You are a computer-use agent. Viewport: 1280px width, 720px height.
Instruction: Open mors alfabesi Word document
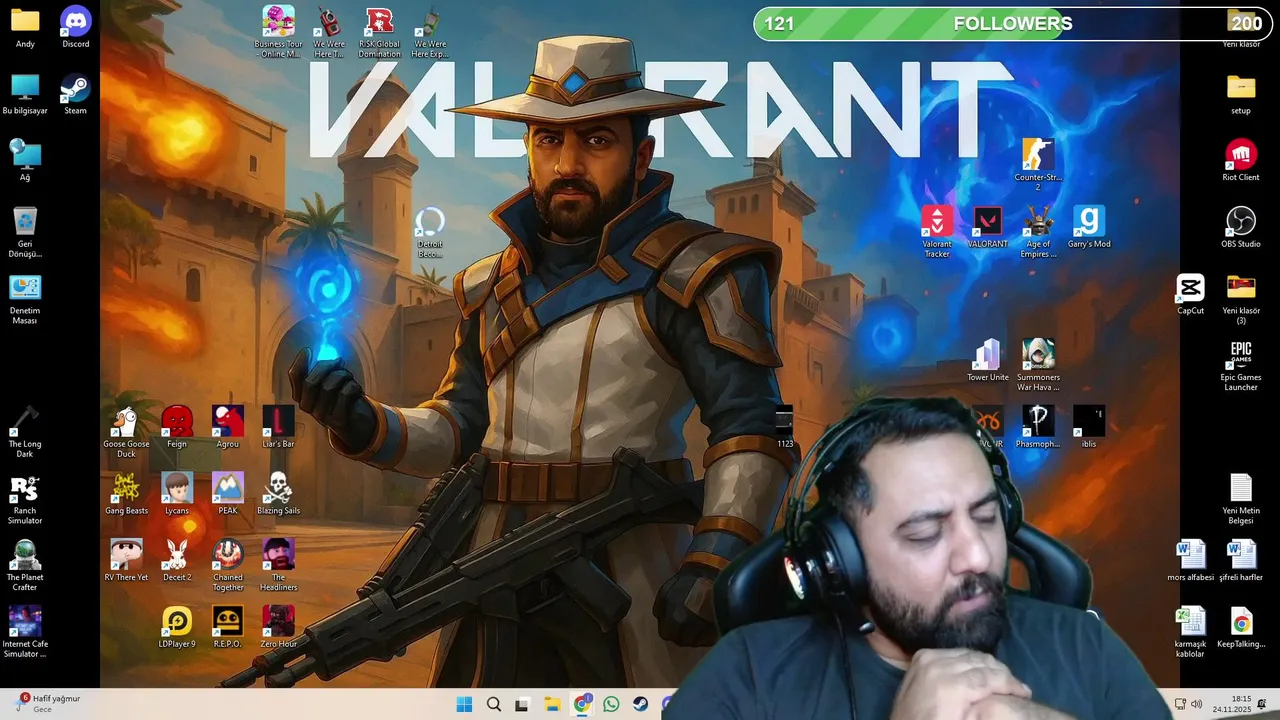coord(1190,560)
